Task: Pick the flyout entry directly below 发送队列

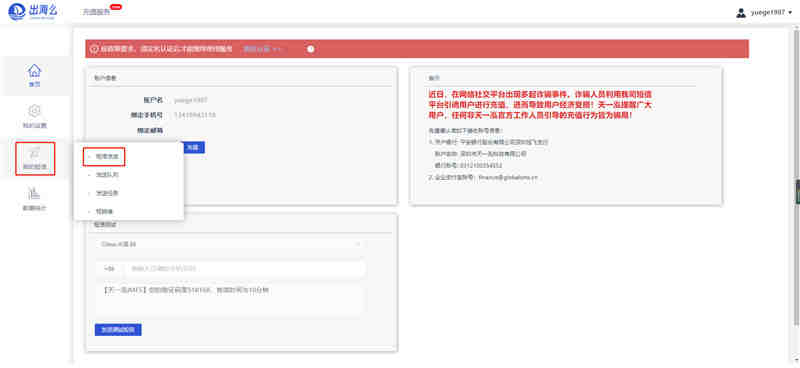Action: pos(107,193)
